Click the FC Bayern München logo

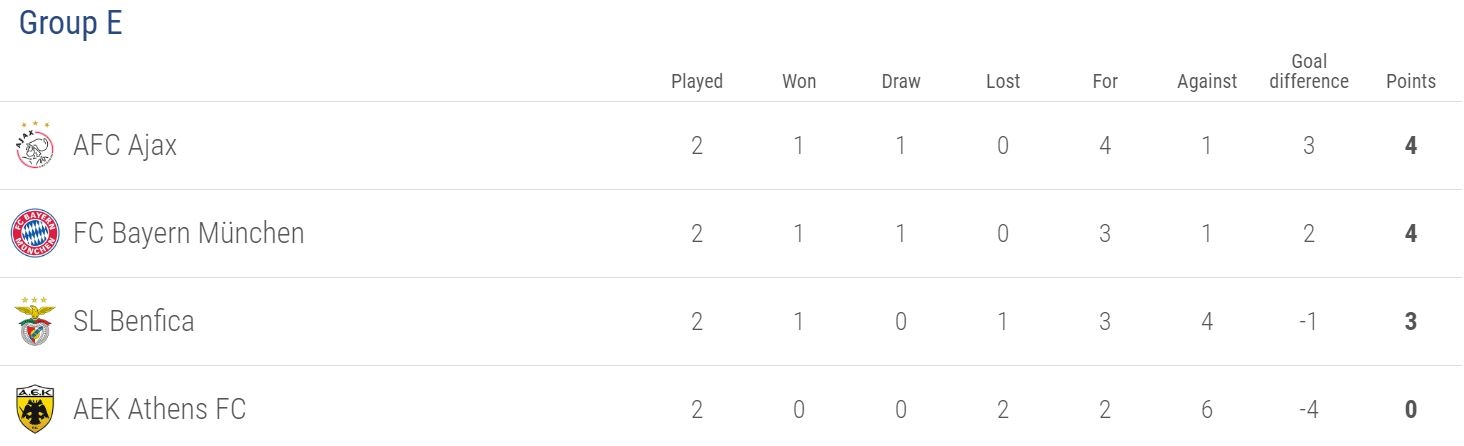35,234
